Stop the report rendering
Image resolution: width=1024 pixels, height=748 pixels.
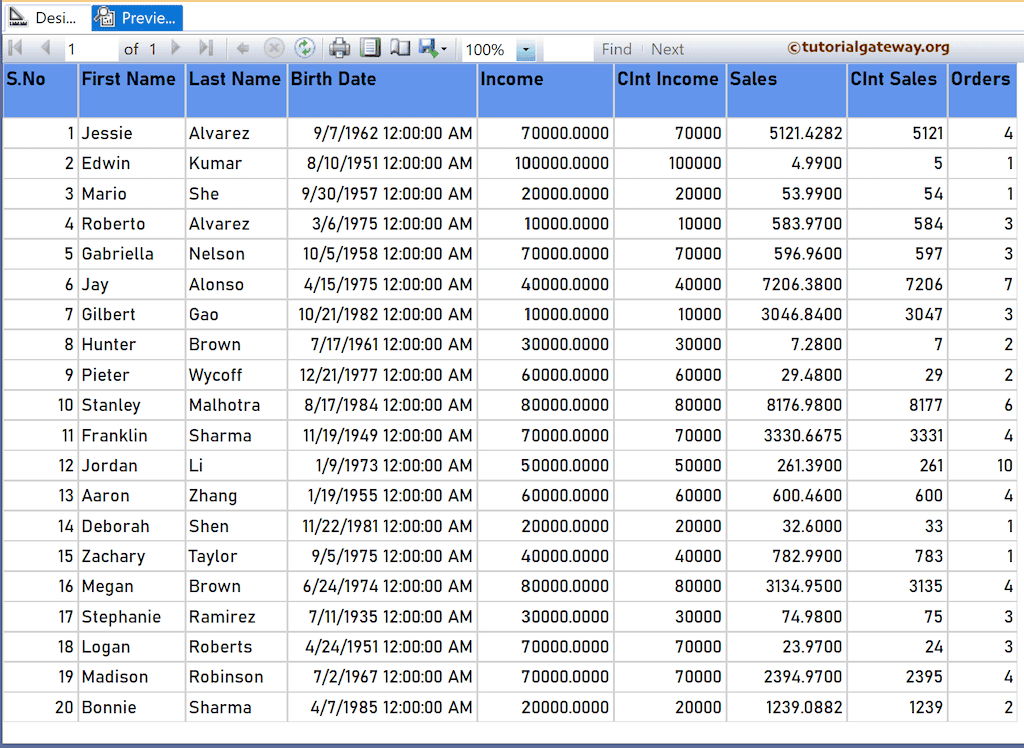tap(273, 47)
